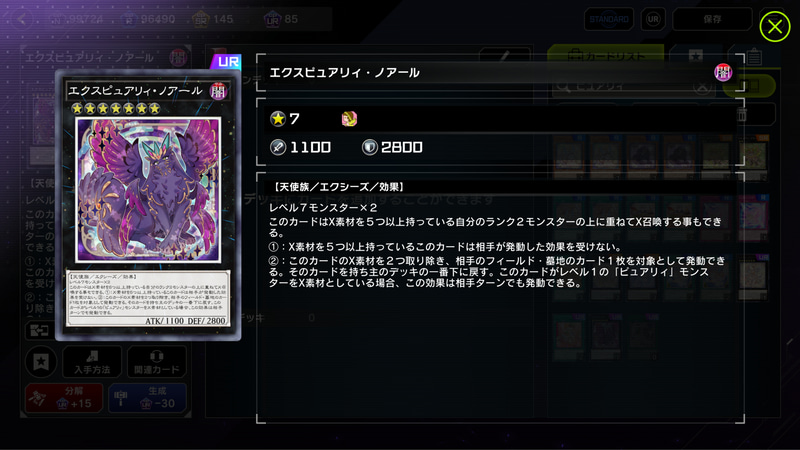Toggle the UR rarity filter button

click(x=653, y=19)
